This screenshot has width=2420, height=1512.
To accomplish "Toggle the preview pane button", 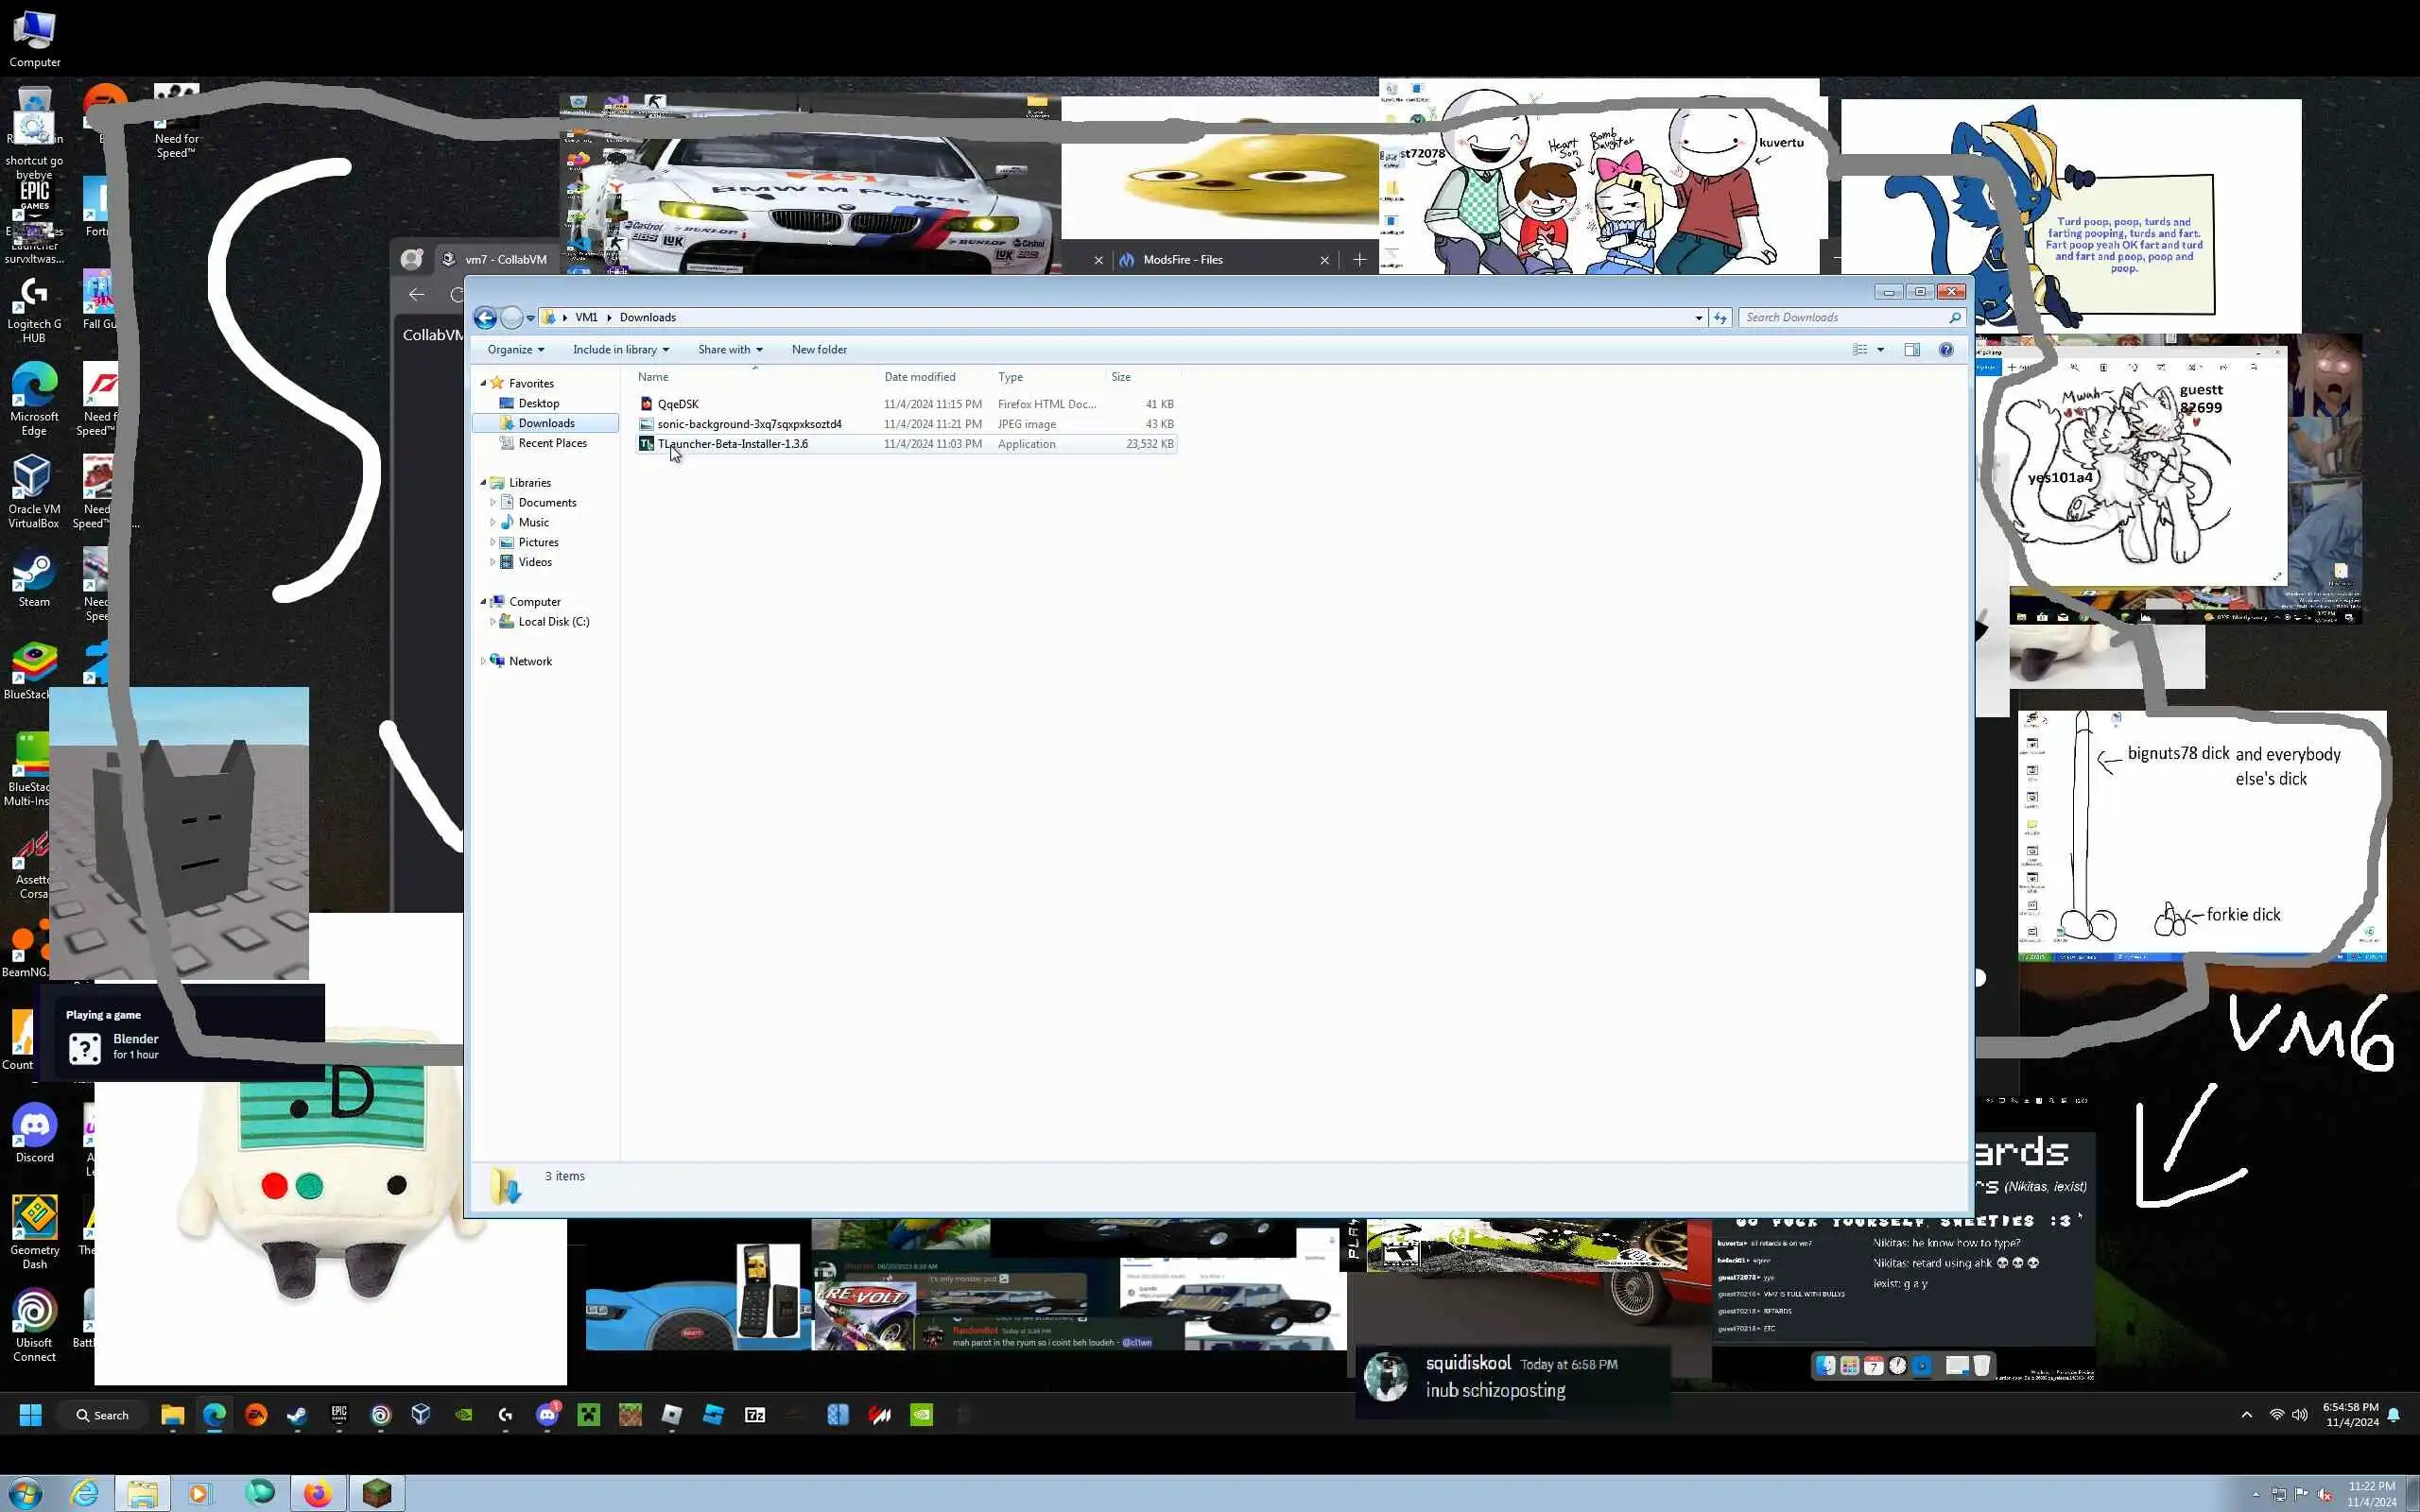I will coord(1912,350).
